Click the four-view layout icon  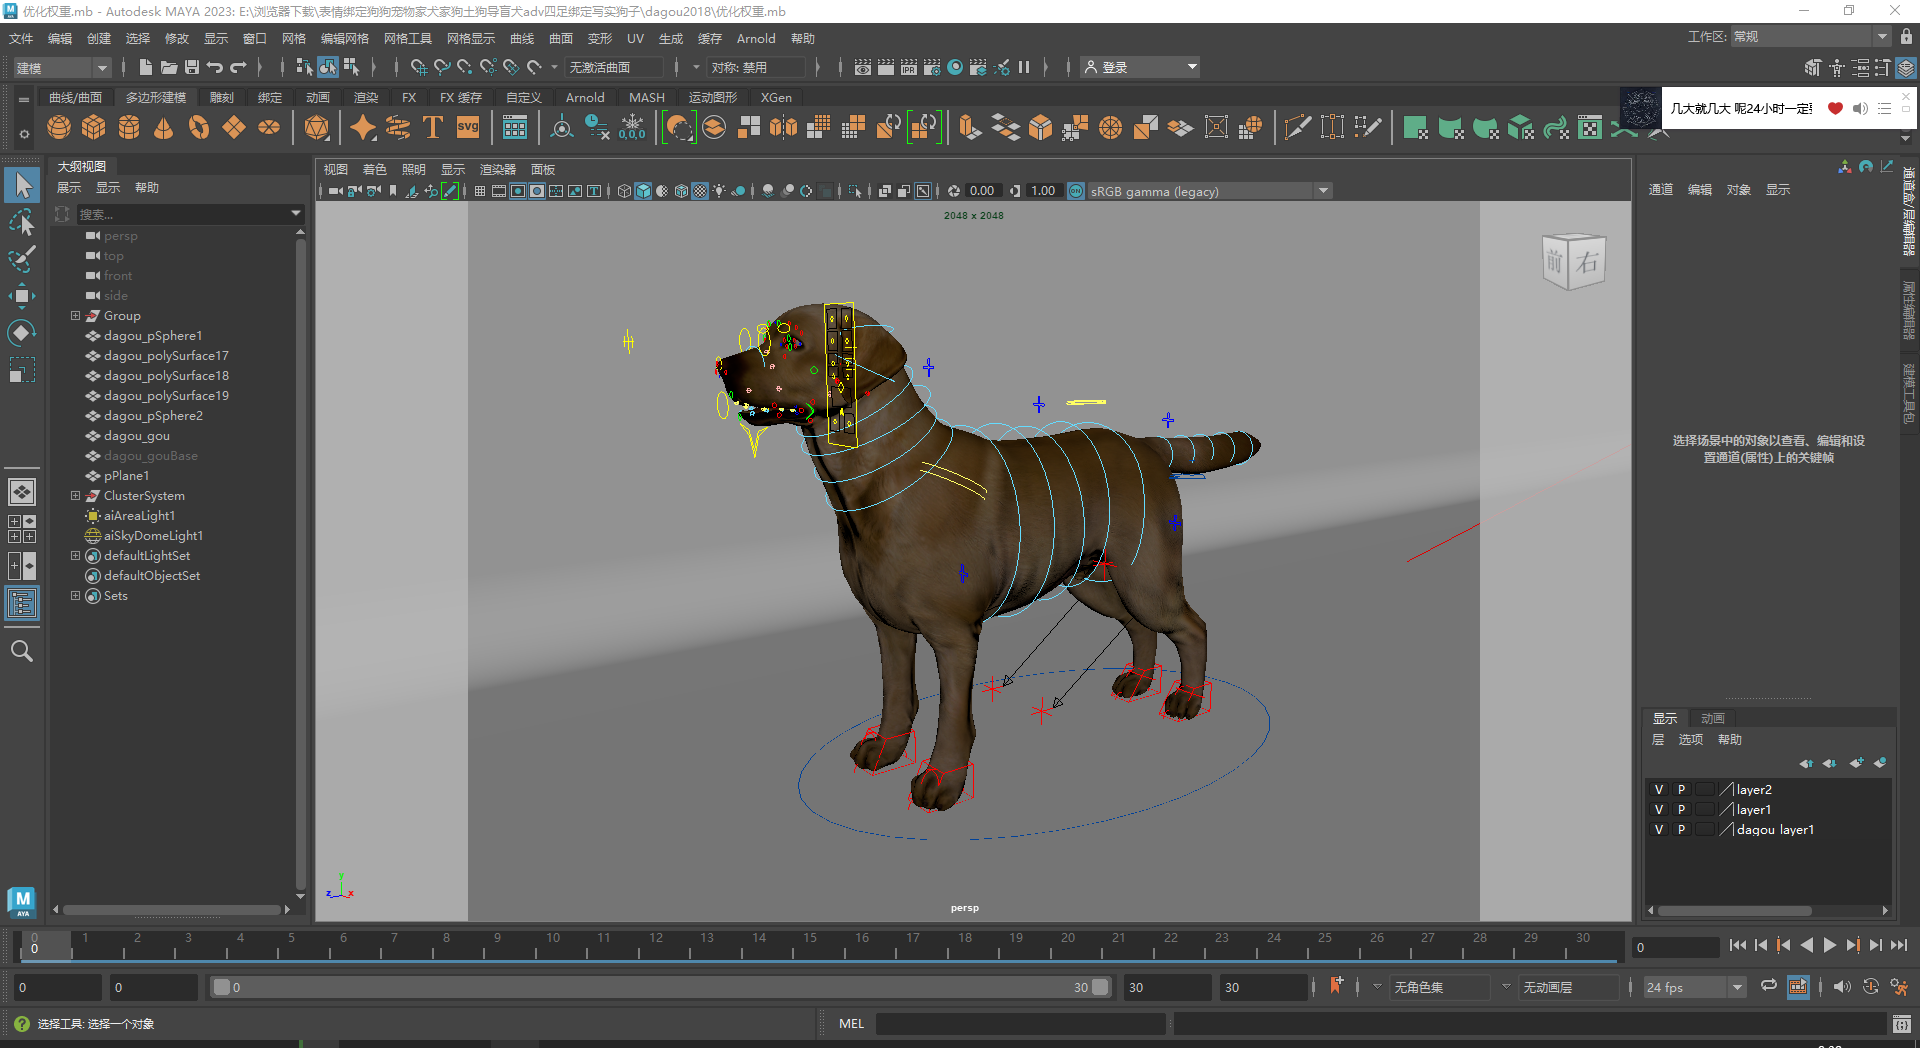pyautogui.click(x=22, y=529)
